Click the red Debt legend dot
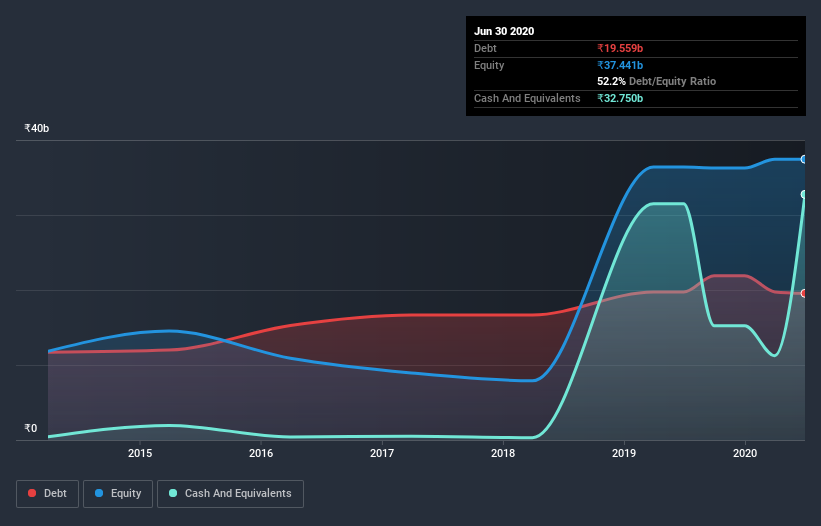 (x=32, y=493)
